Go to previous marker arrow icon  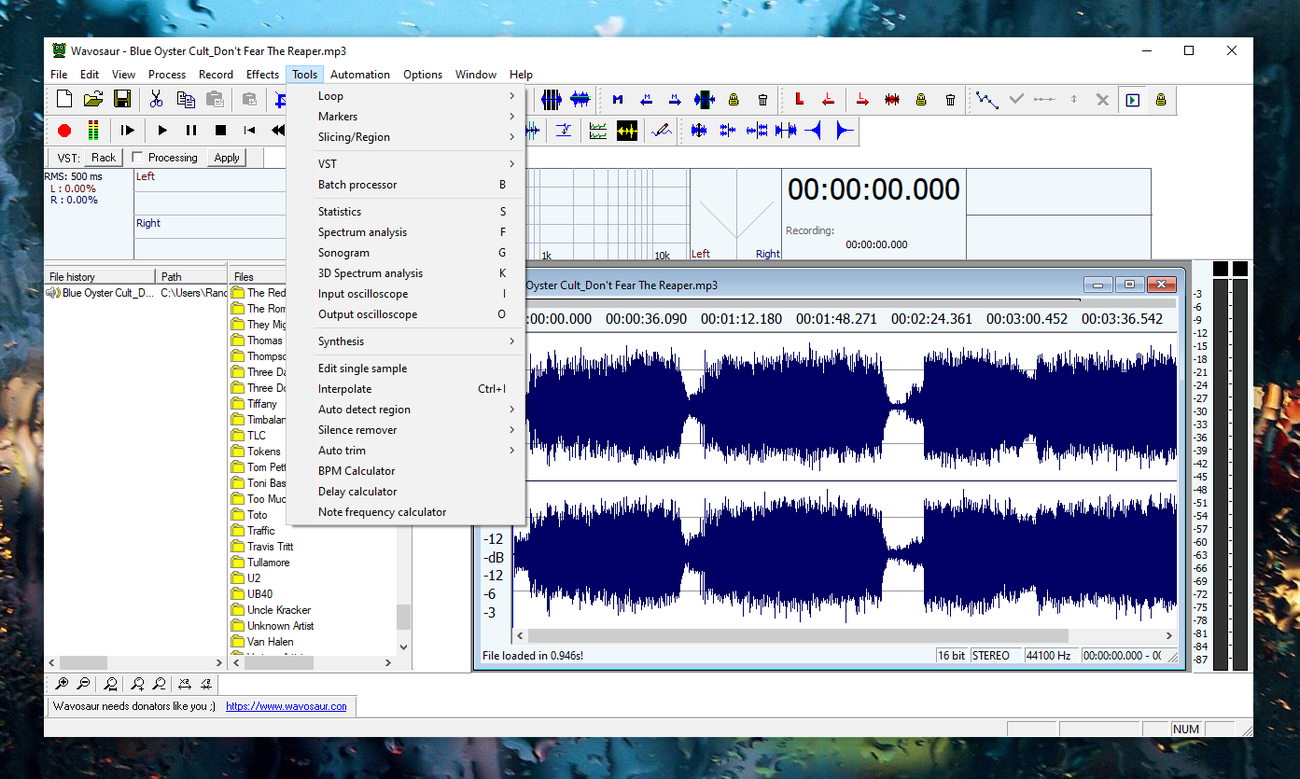pos(646,99)
